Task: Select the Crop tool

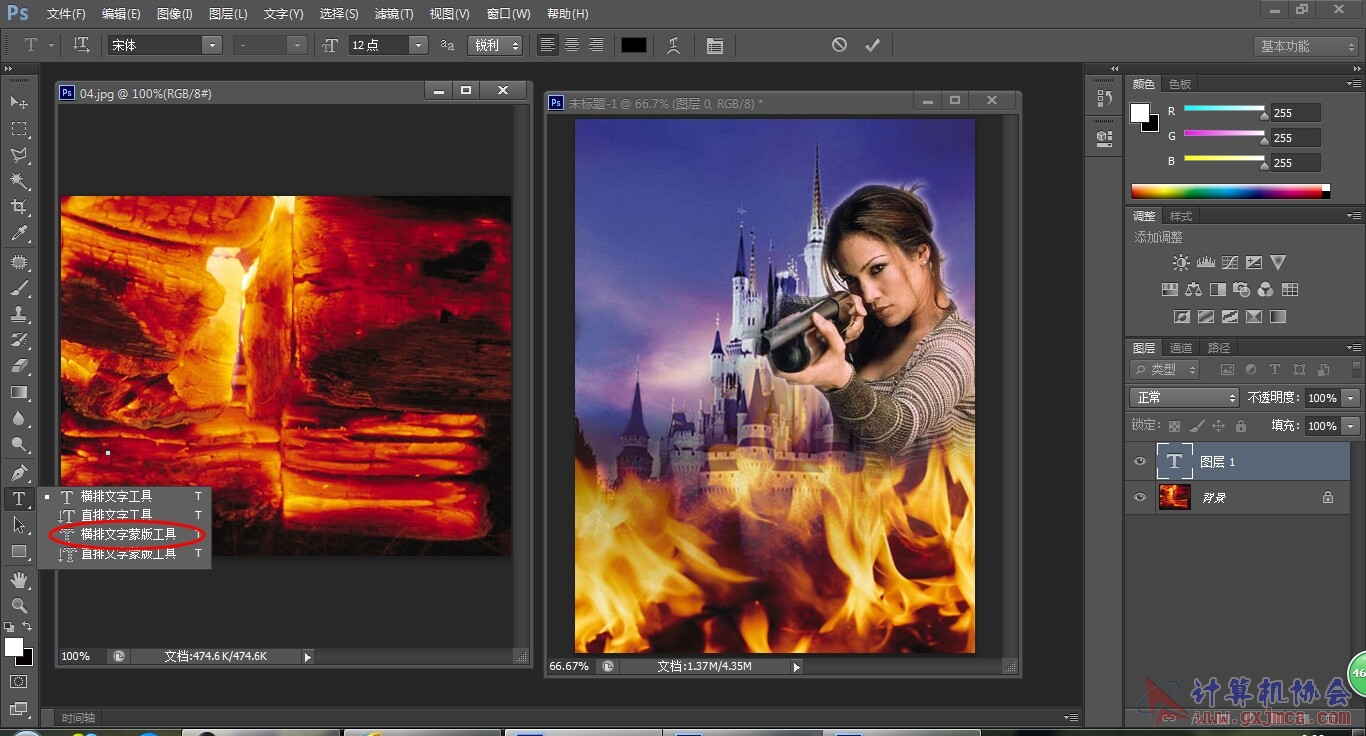Action: click(x=19, y=207)
